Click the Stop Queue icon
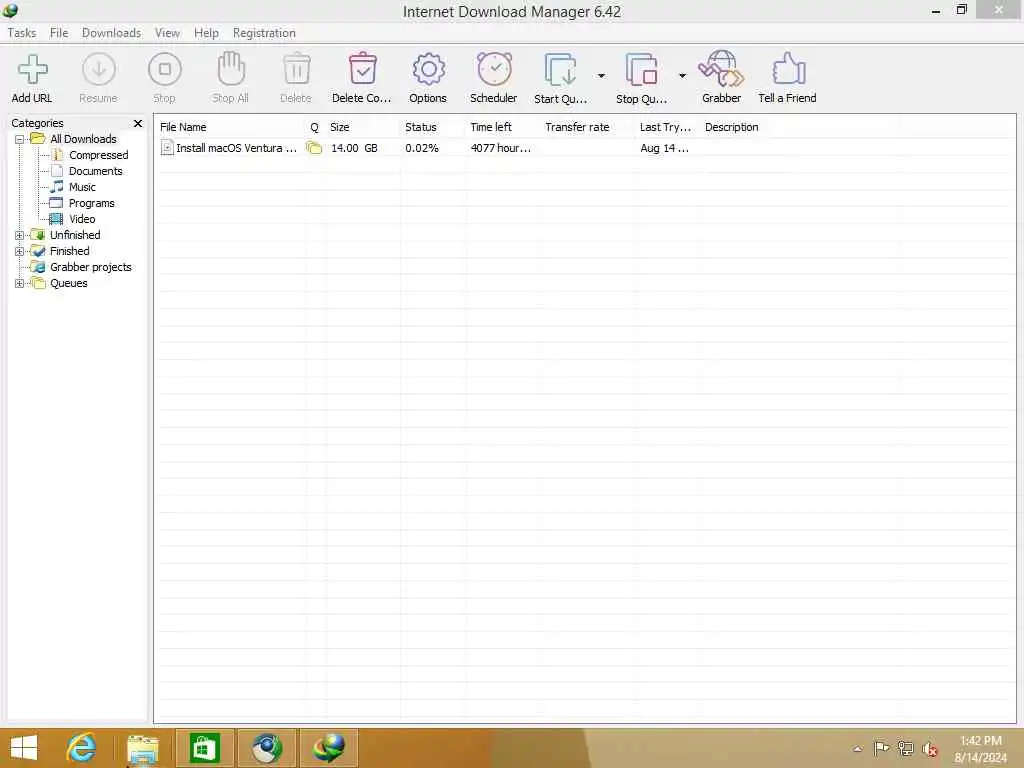Viewport: 1024px width, 768px height. tap(641, 71)
